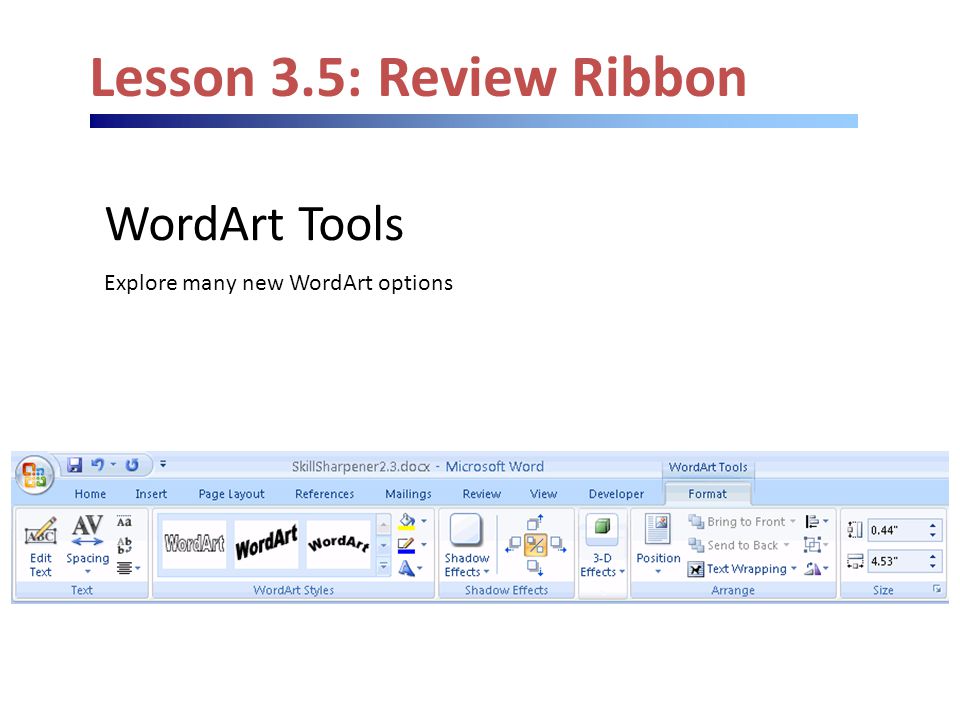The image size is (960, 720).
Task: Open the References tab
Action: click(324, 494)
